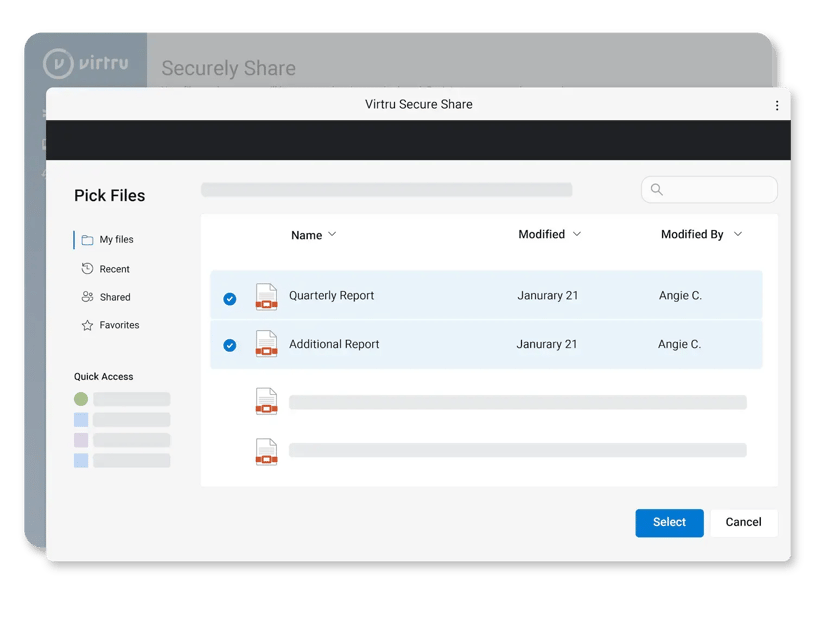Click the Quarterly Report file icon
Viewport: 814px width, 629px height.
point(266,297)
